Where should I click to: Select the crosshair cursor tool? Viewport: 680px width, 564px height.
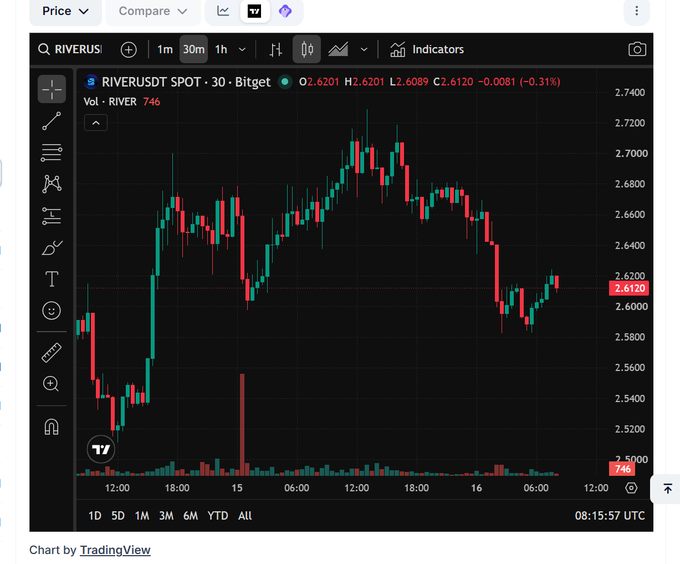pyautogui.click(x=52, y=89)
